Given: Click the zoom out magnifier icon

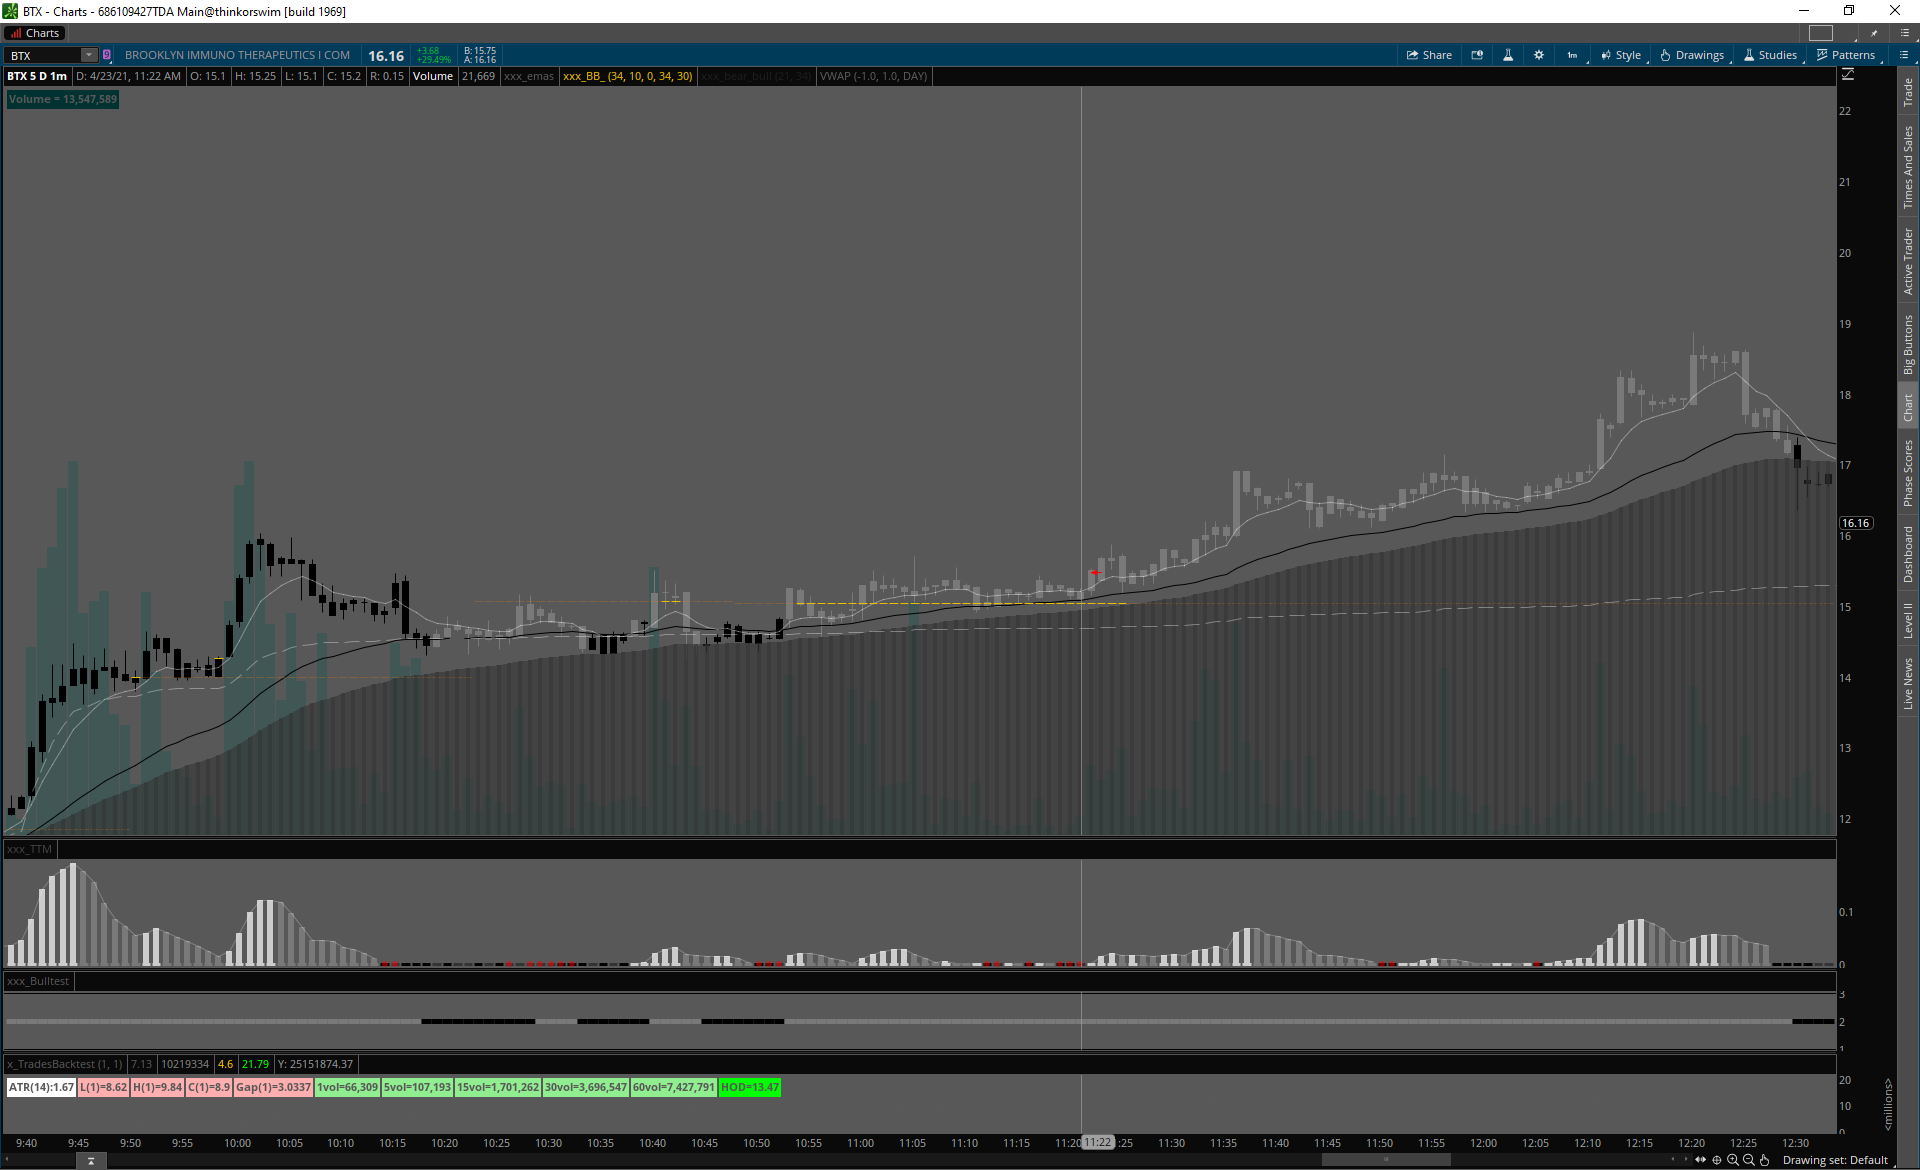Looking at the screenshot, I should click(x=1749, y=1160).
